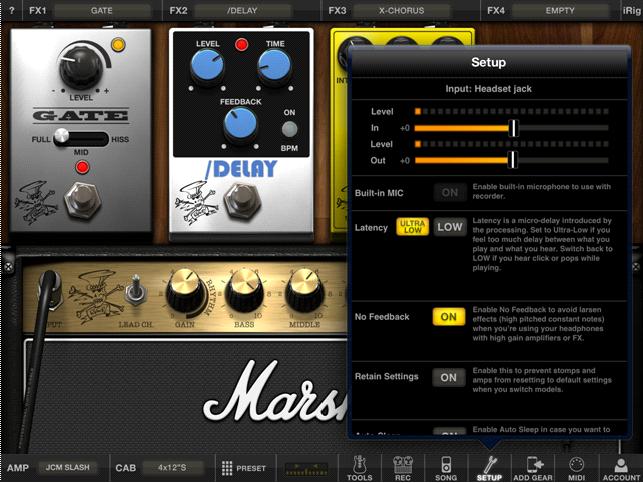Click the Delay pedal TIME knob

pyautogui.click(x=274, y=66)
